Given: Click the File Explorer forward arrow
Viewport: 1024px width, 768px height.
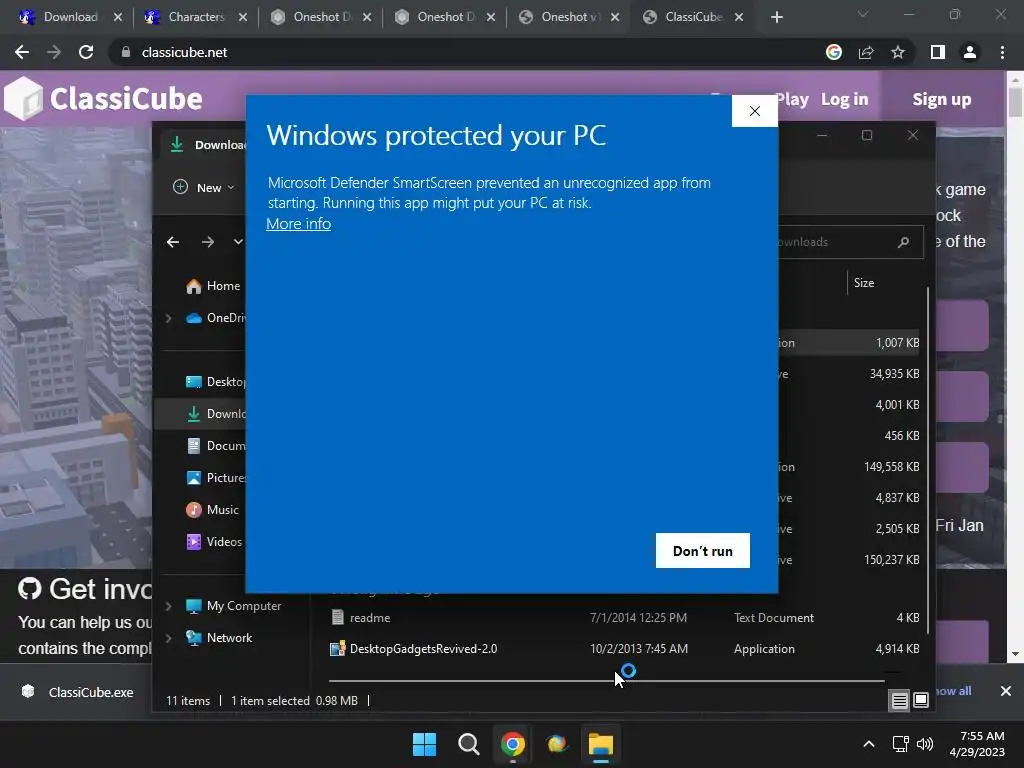Looking at the screenshot, I should pos(208,242).
